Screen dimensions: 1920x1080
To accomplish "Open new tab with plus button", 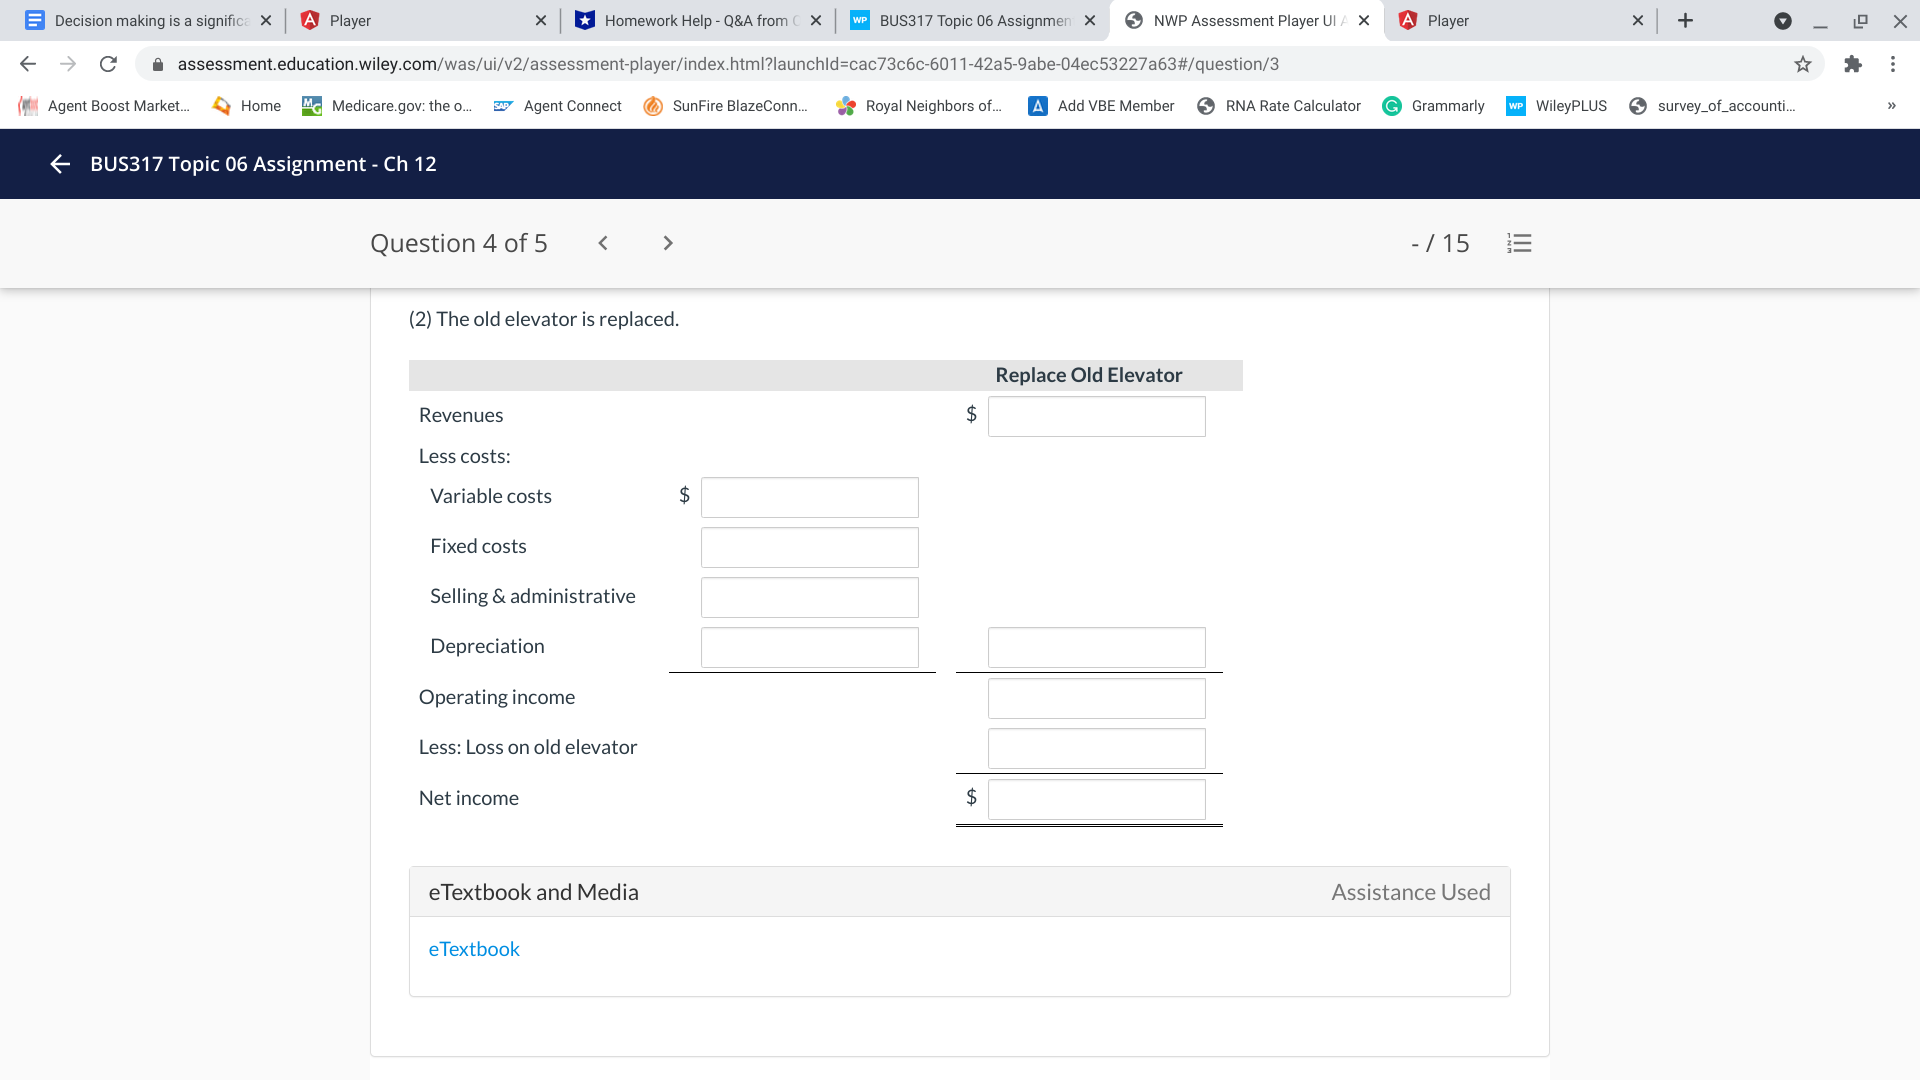I will click(1685, 20).
